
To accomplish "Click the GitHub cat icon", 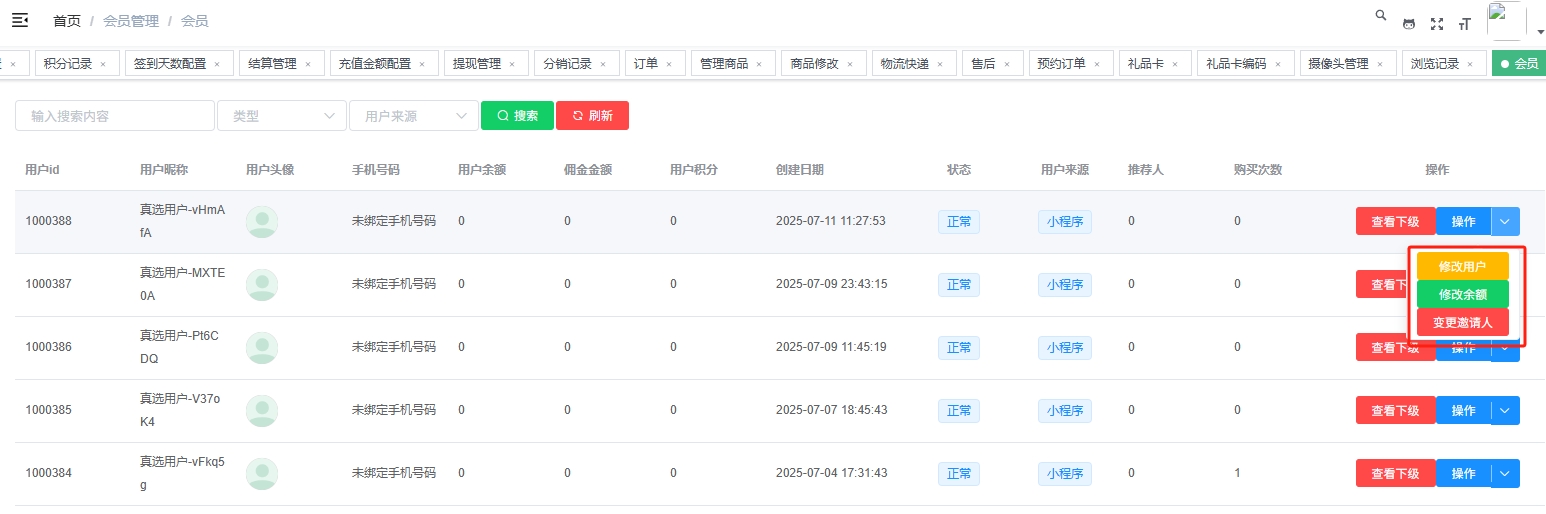I will (x=1409, y=24).
